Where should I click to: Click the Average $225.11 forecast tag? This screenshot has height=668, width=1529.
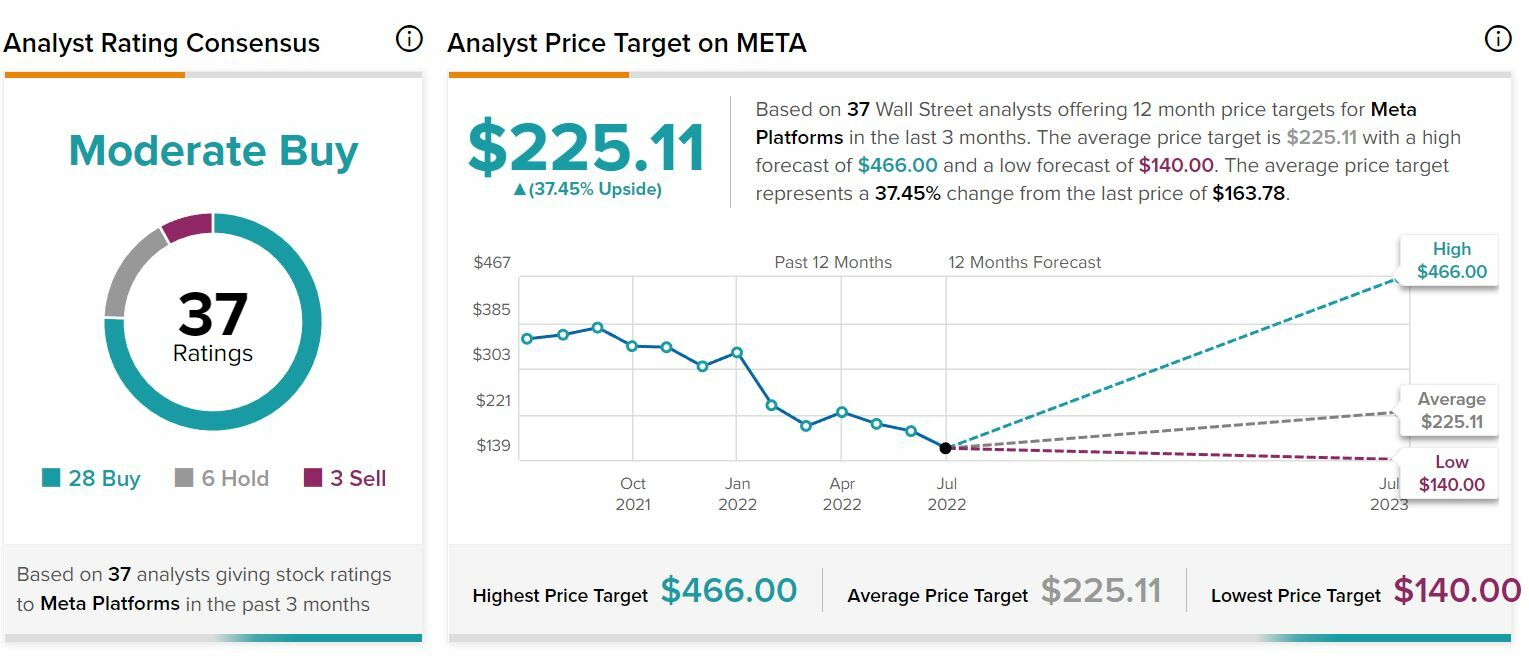[1451, 410]
